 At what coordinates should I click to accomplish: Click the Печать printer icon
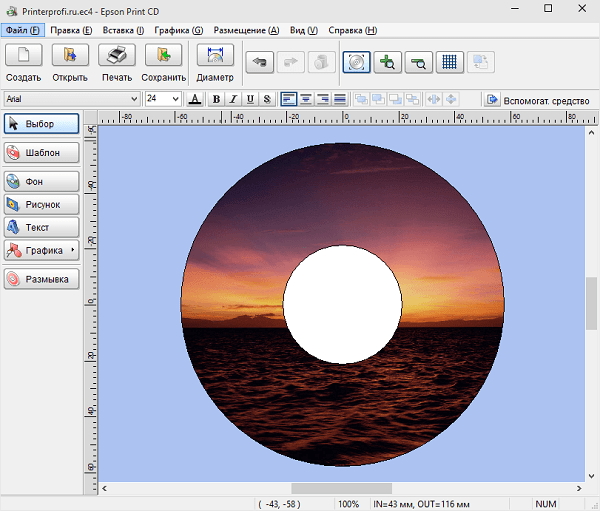coord(117,55)
